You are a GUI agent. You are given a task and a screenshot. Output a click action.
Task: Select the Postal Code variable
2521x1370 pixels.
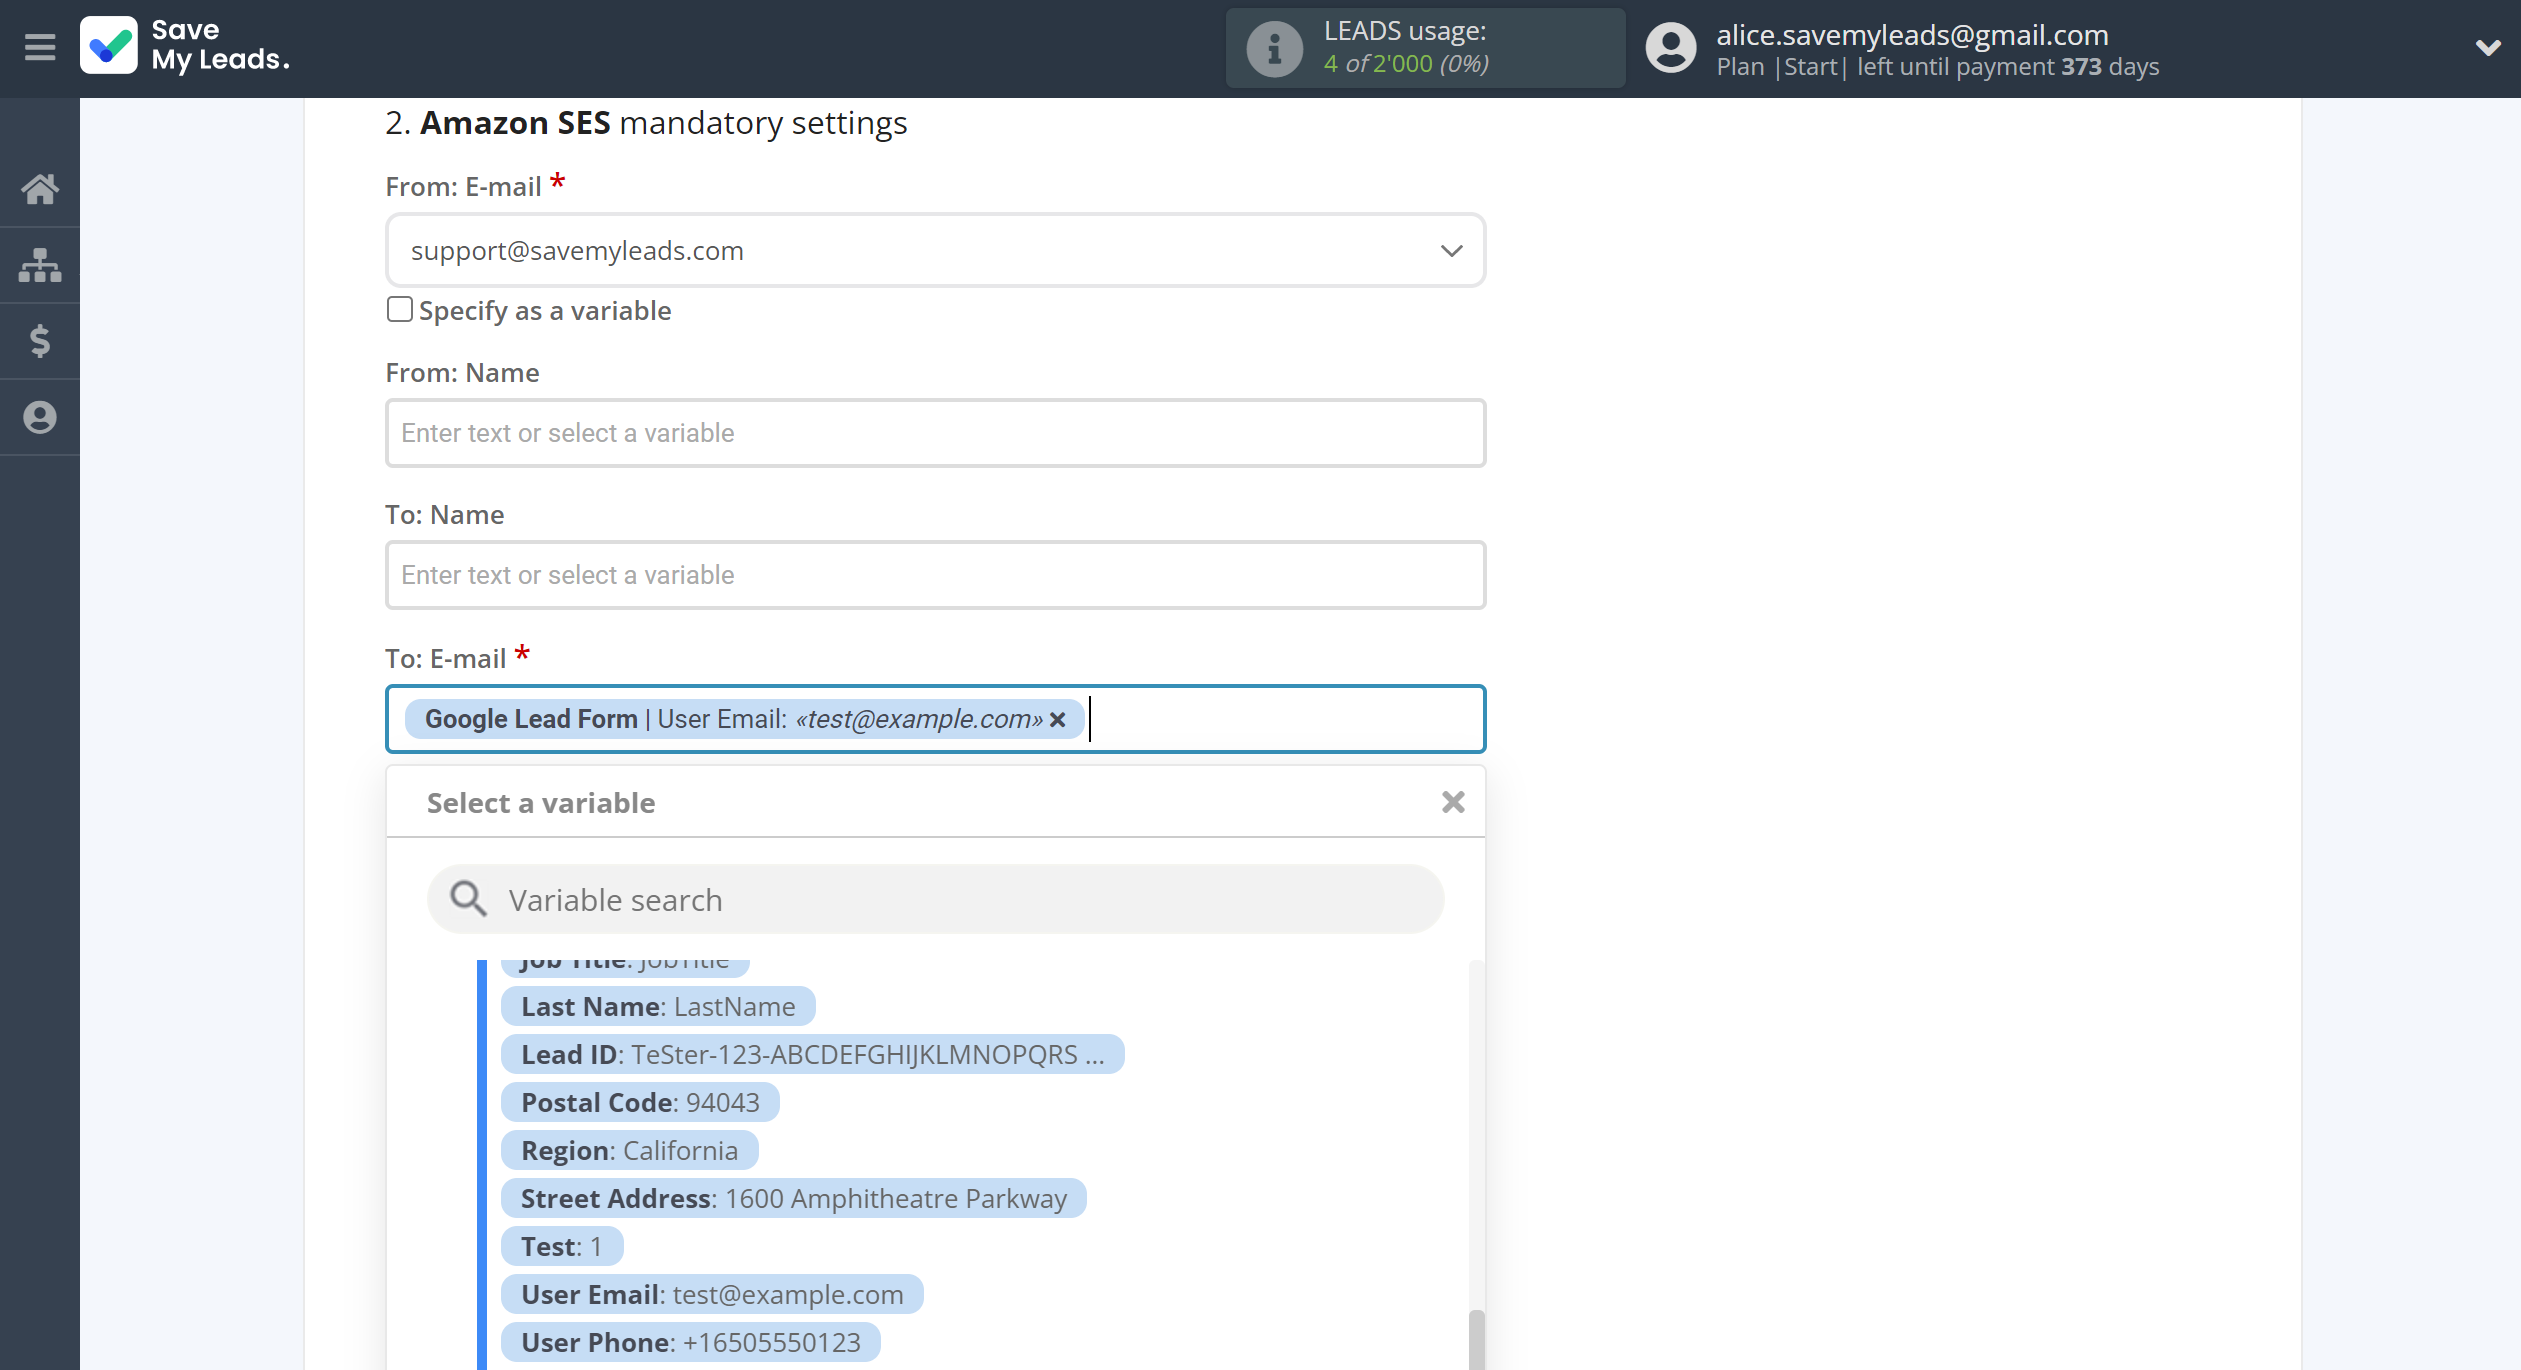(640, 1103)
